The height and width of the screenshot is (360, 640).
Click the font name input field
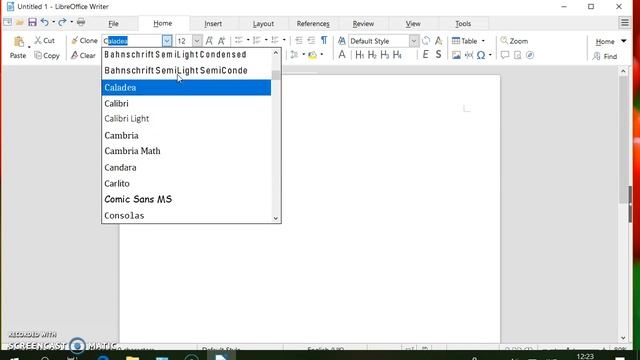coord(132,41)
